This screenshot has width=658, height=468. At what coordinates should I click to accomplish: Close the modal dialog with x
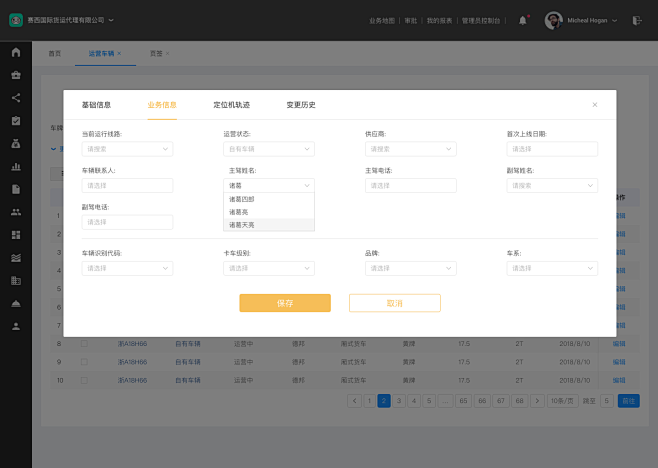click(x=595, y=105)
